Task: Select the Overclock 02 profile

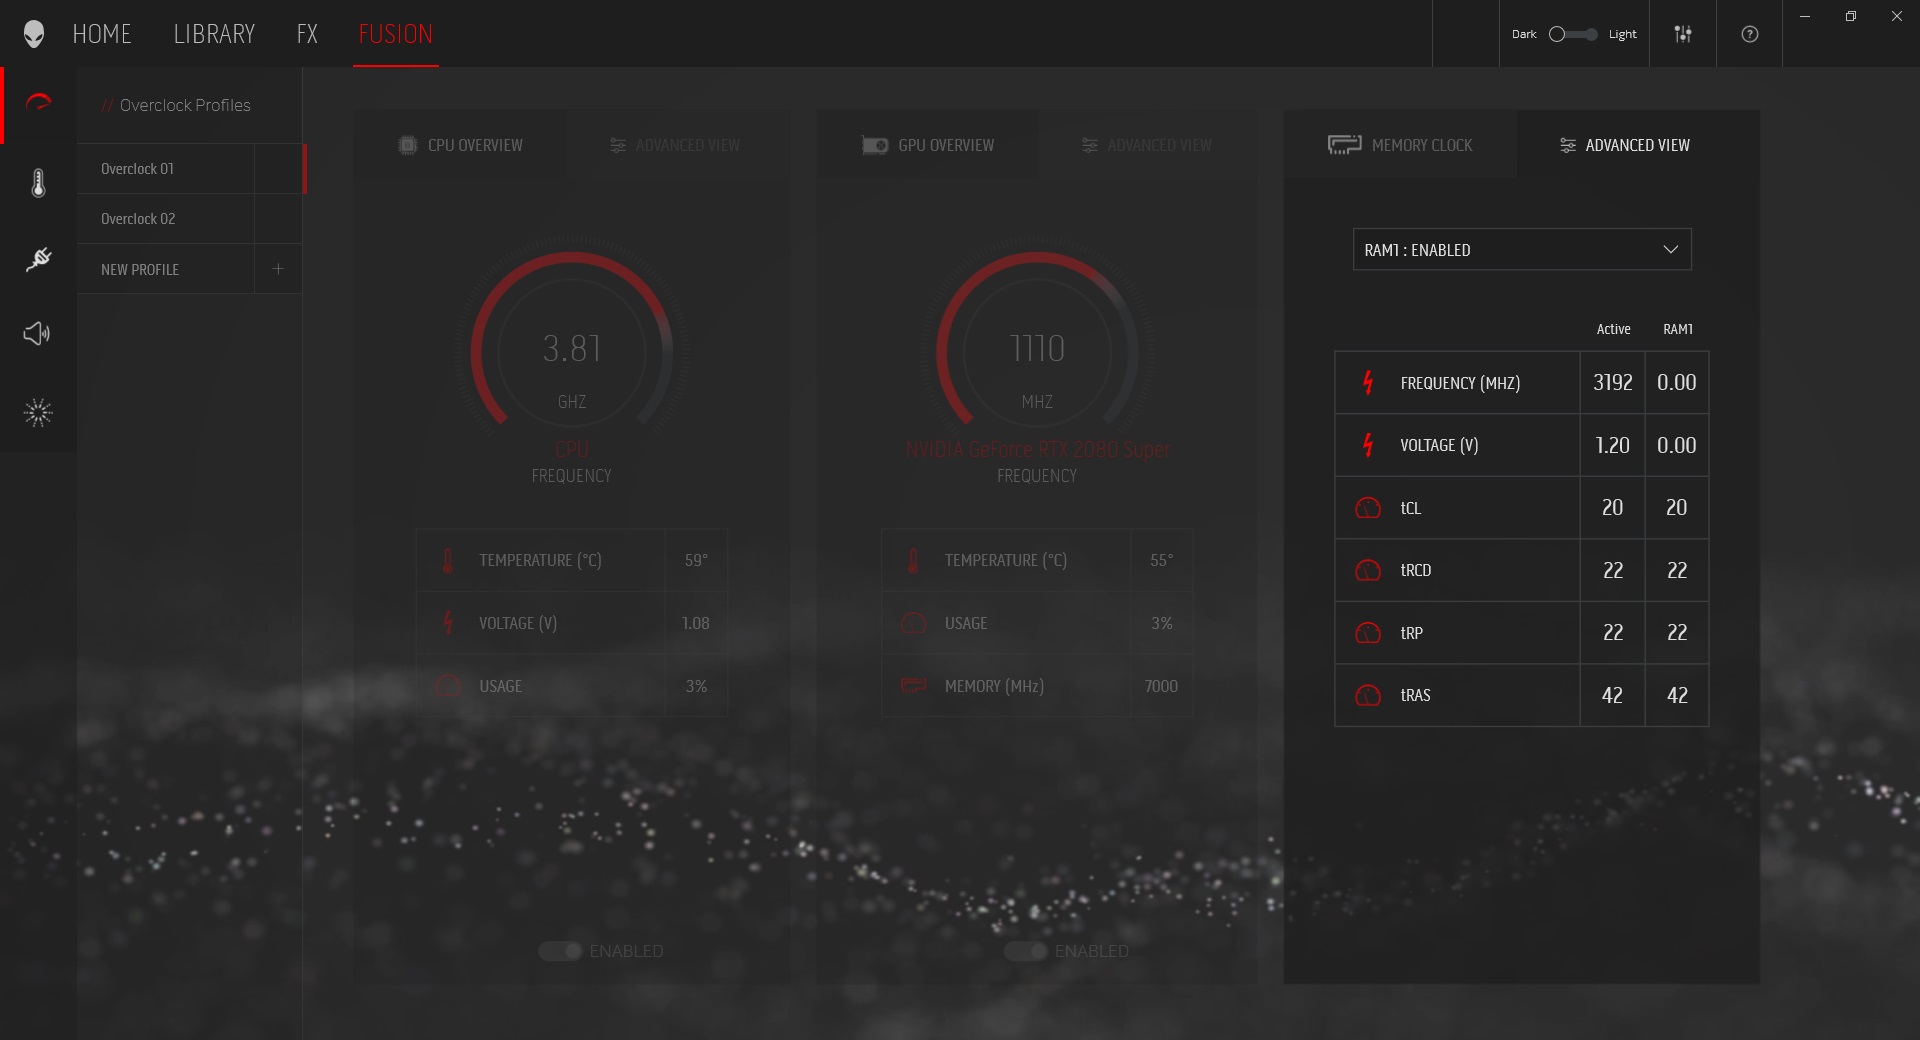Action: coord(166,219)
